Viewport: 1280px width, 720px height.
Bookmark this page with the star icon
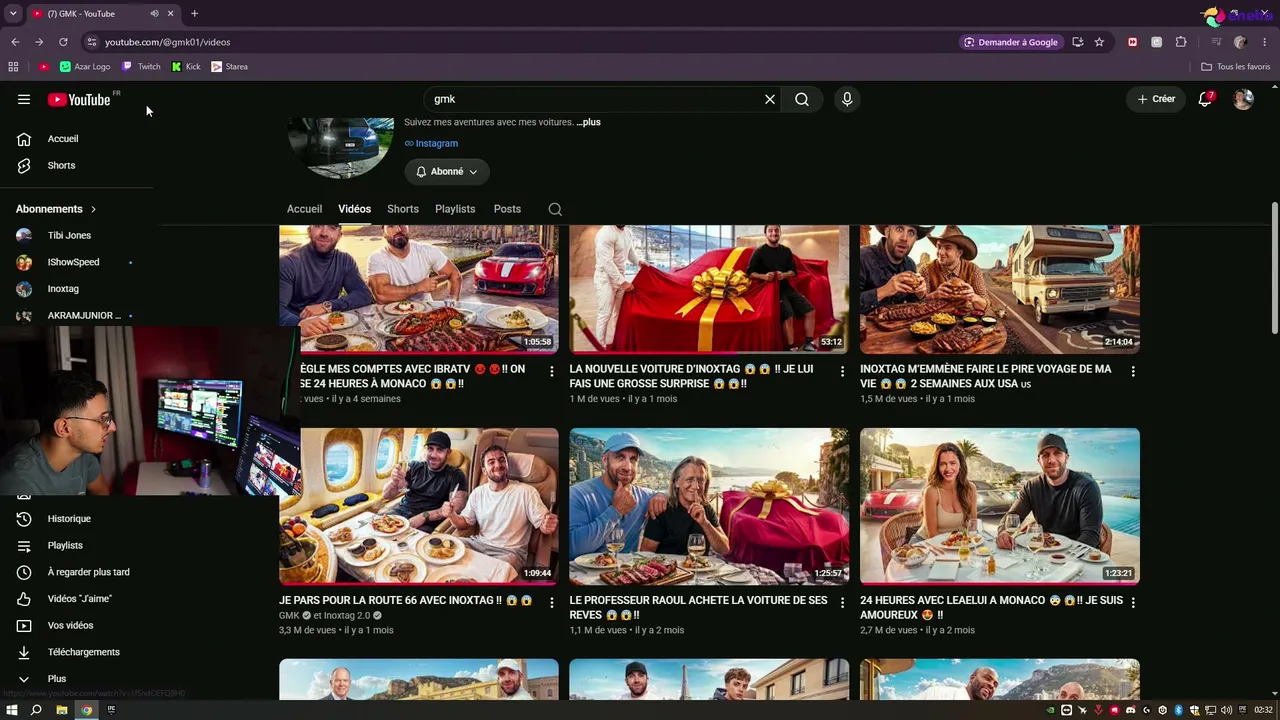1099,42
